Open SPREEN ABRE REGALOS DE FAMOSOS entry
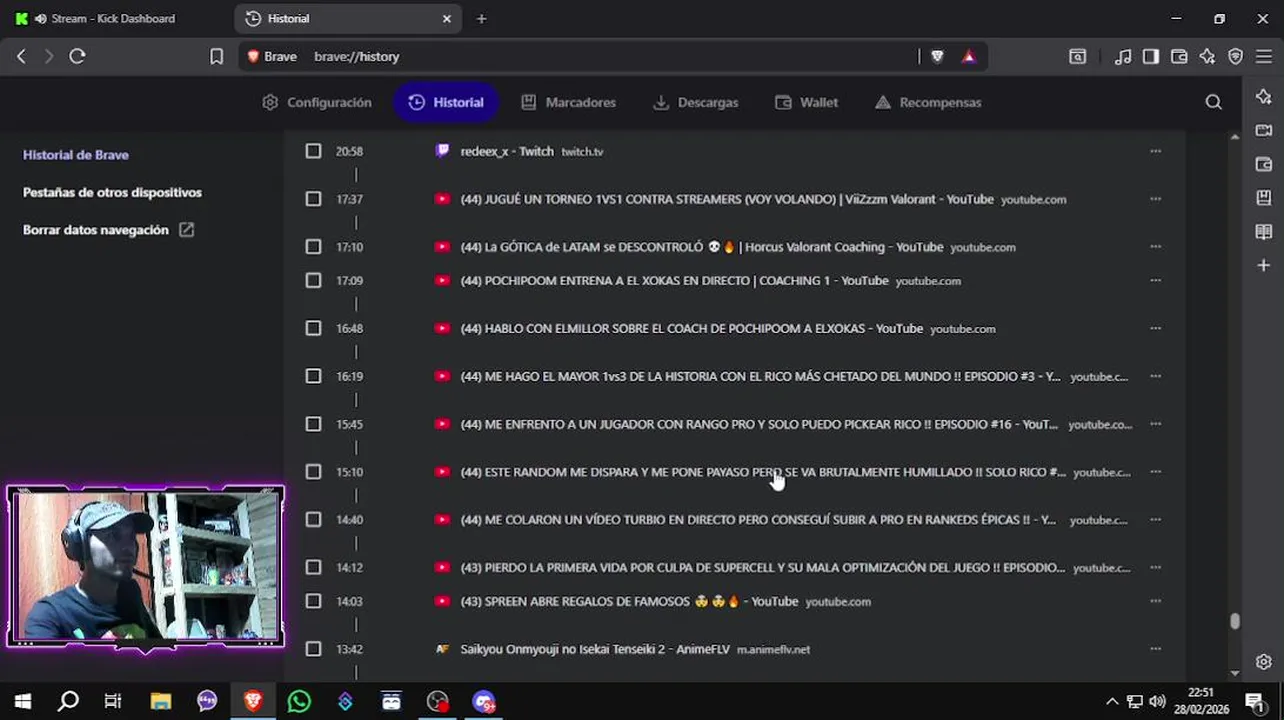Screen dimensions: 1284x720 [x=629, y=601]
